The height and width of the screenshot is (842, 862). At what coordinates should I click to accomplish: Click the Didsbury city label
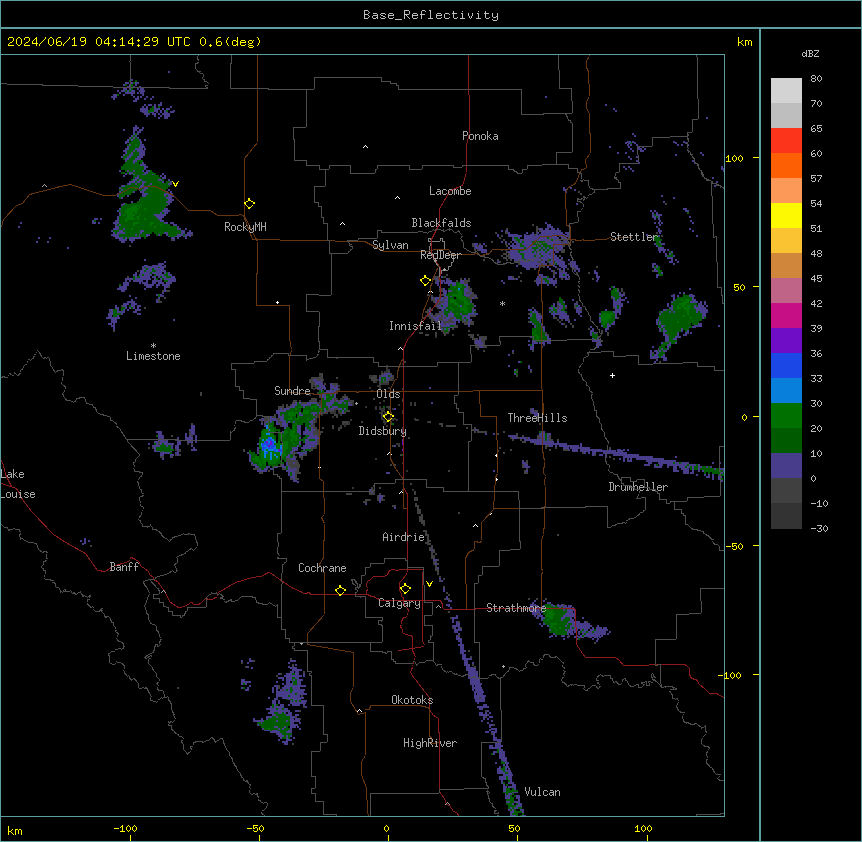383,431
